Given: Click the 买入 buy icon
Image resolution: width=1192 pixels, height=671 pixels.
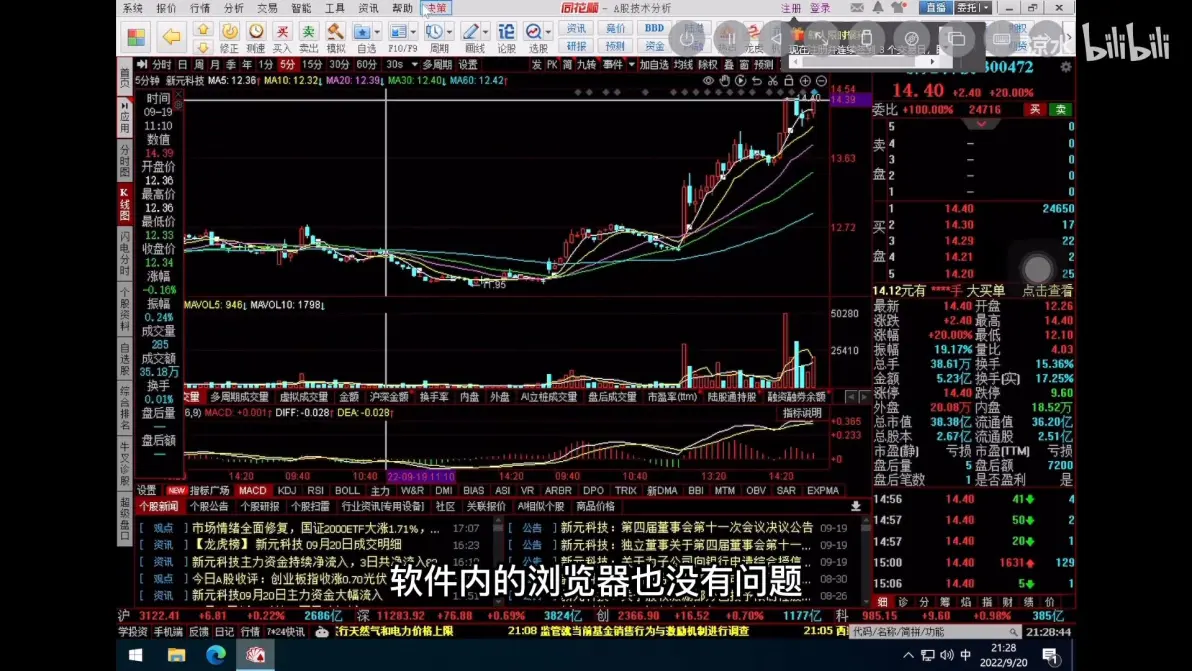Looking at the screenshot, I should pos(282,31).
